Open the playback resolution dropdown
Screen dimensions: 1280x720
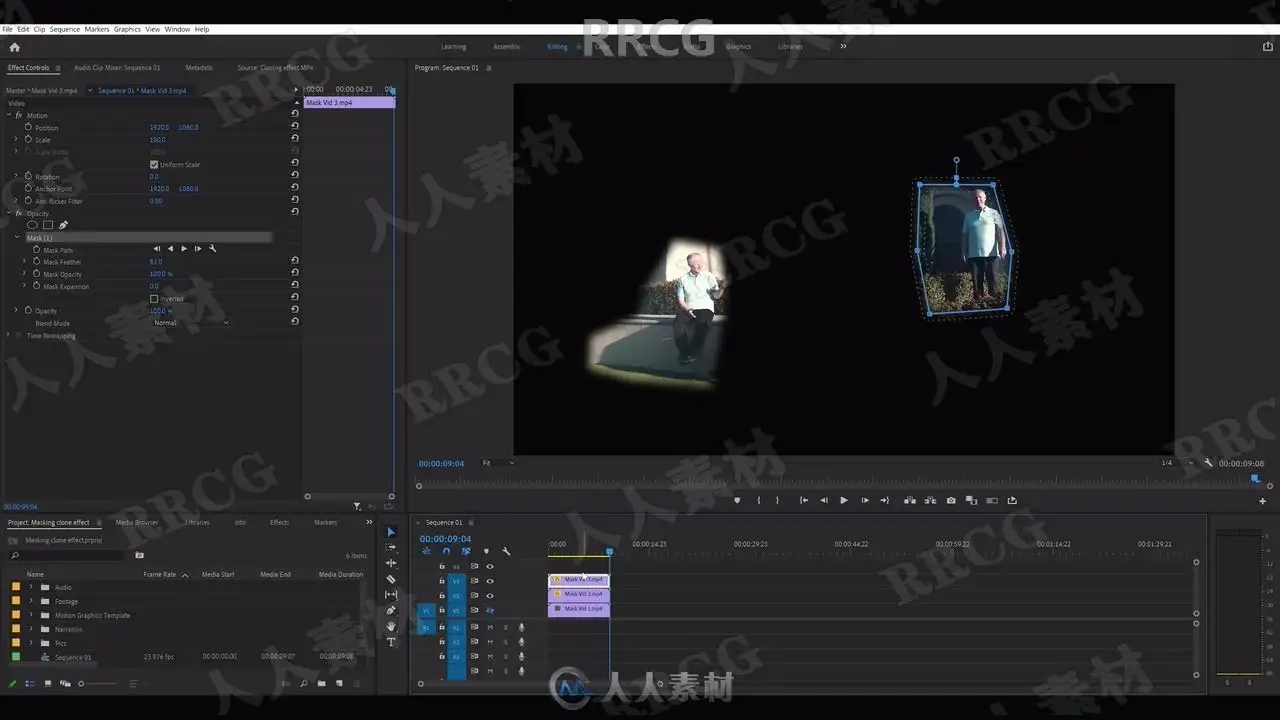point(1178,463)
